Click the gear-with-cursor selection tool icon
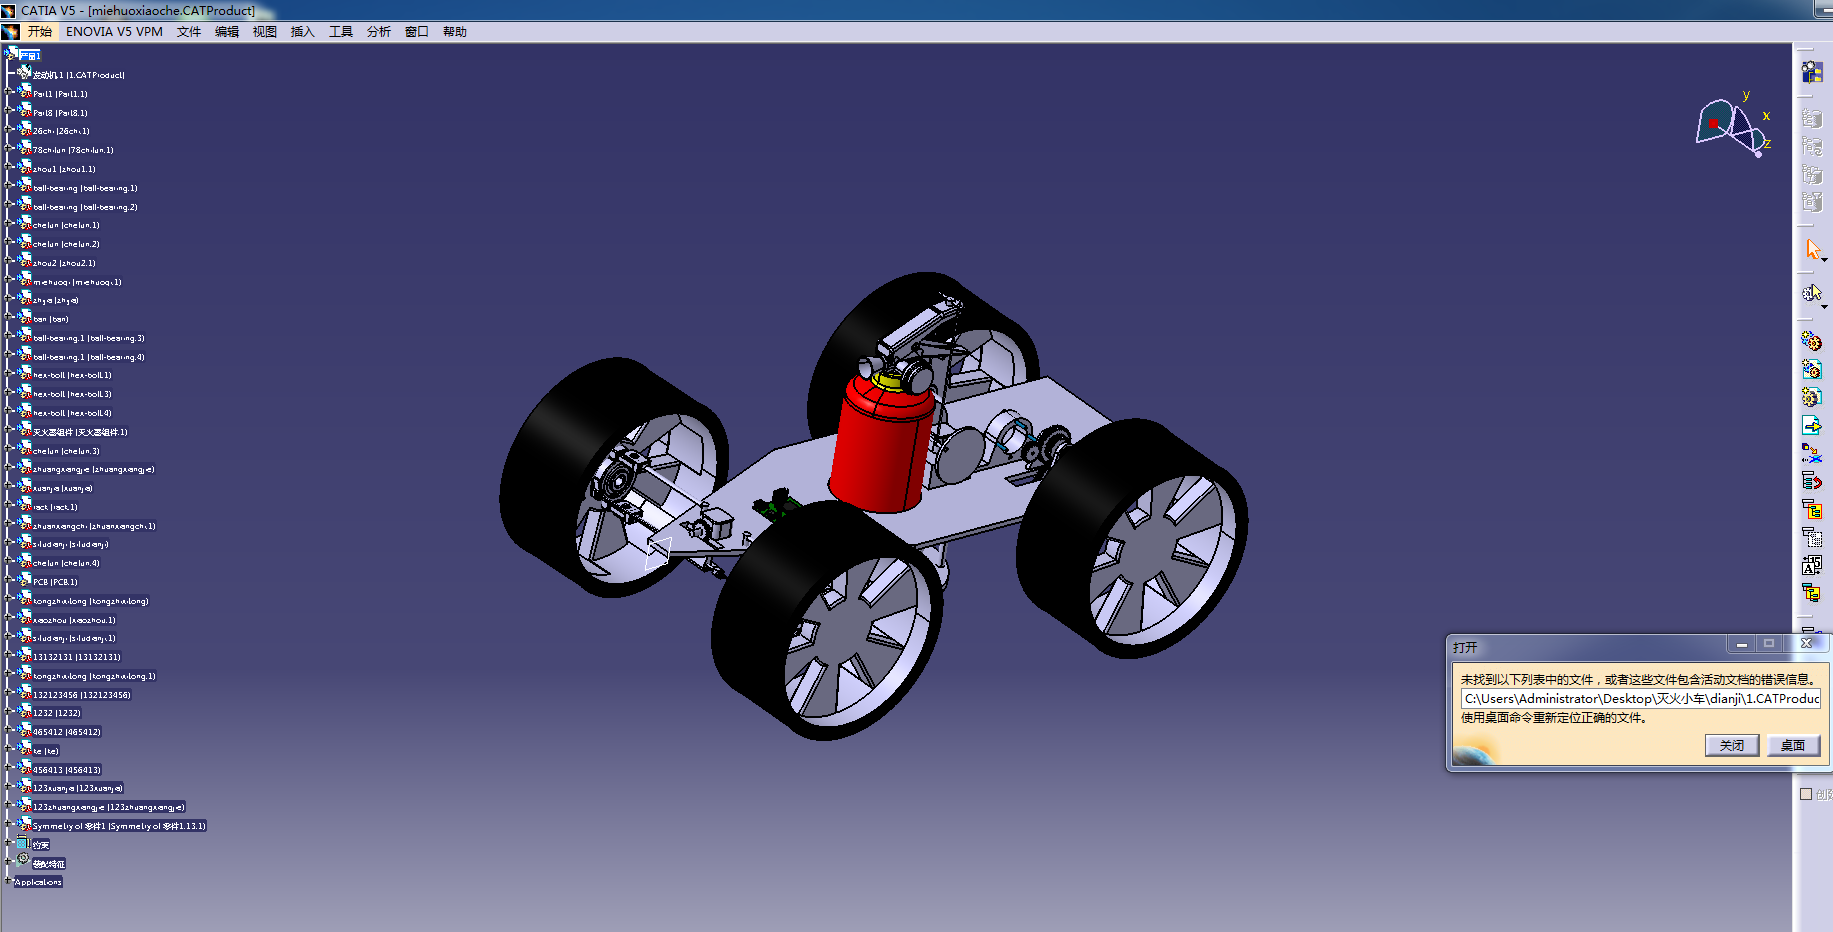Viewport: 1833px width, 932px height. (1812, 293)
